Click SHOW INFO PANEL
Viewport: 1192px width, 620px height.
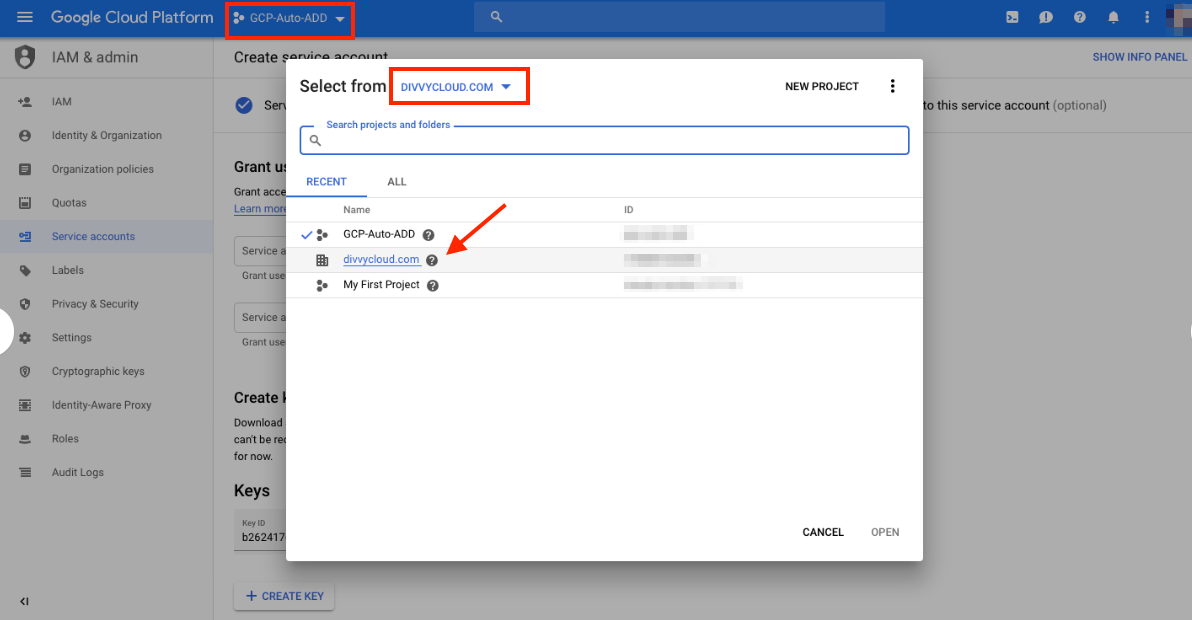pos(1140,57)
